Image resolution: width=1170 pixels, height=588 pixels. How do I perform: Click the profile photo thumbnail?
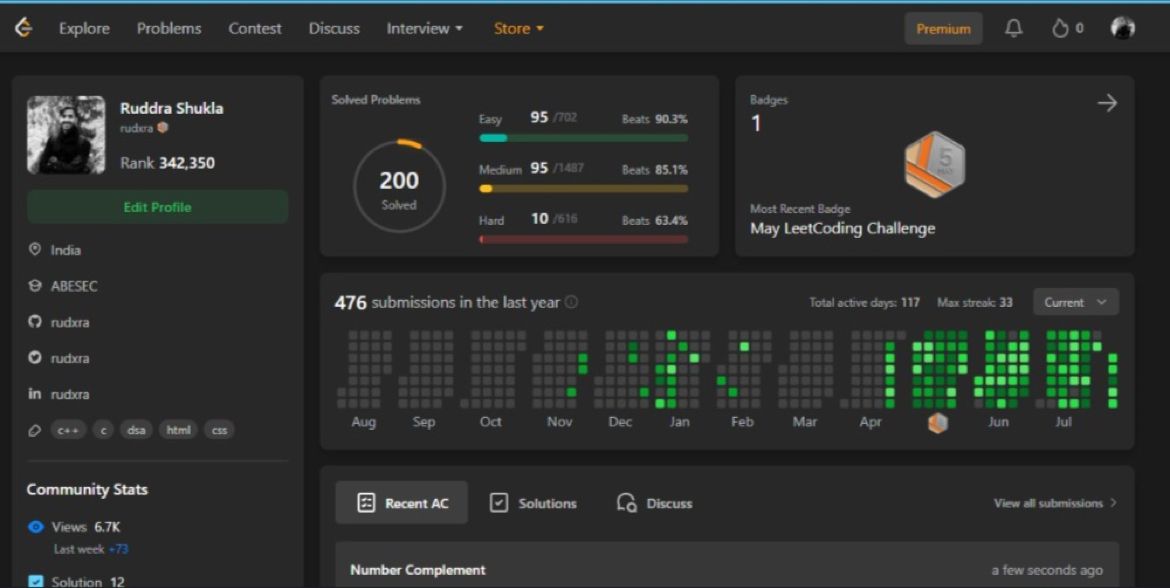[x=66, y=135]
